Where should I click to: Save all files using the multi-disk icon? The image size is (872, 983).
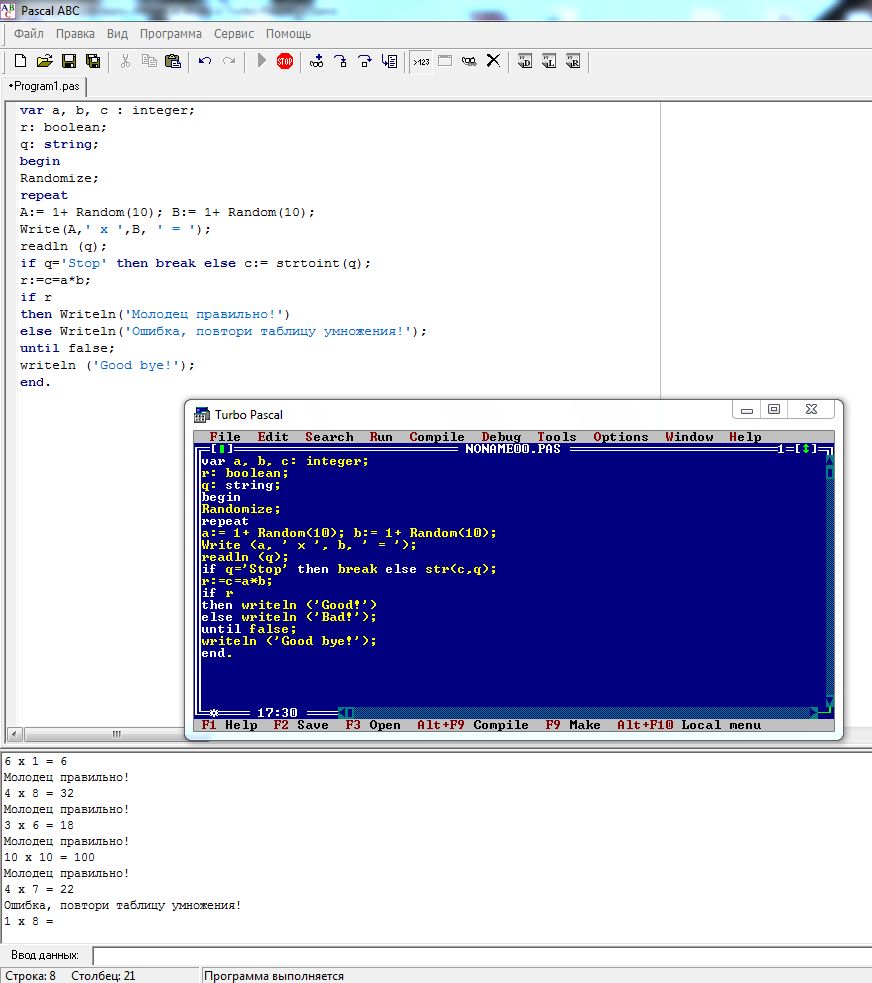(93, 61)
